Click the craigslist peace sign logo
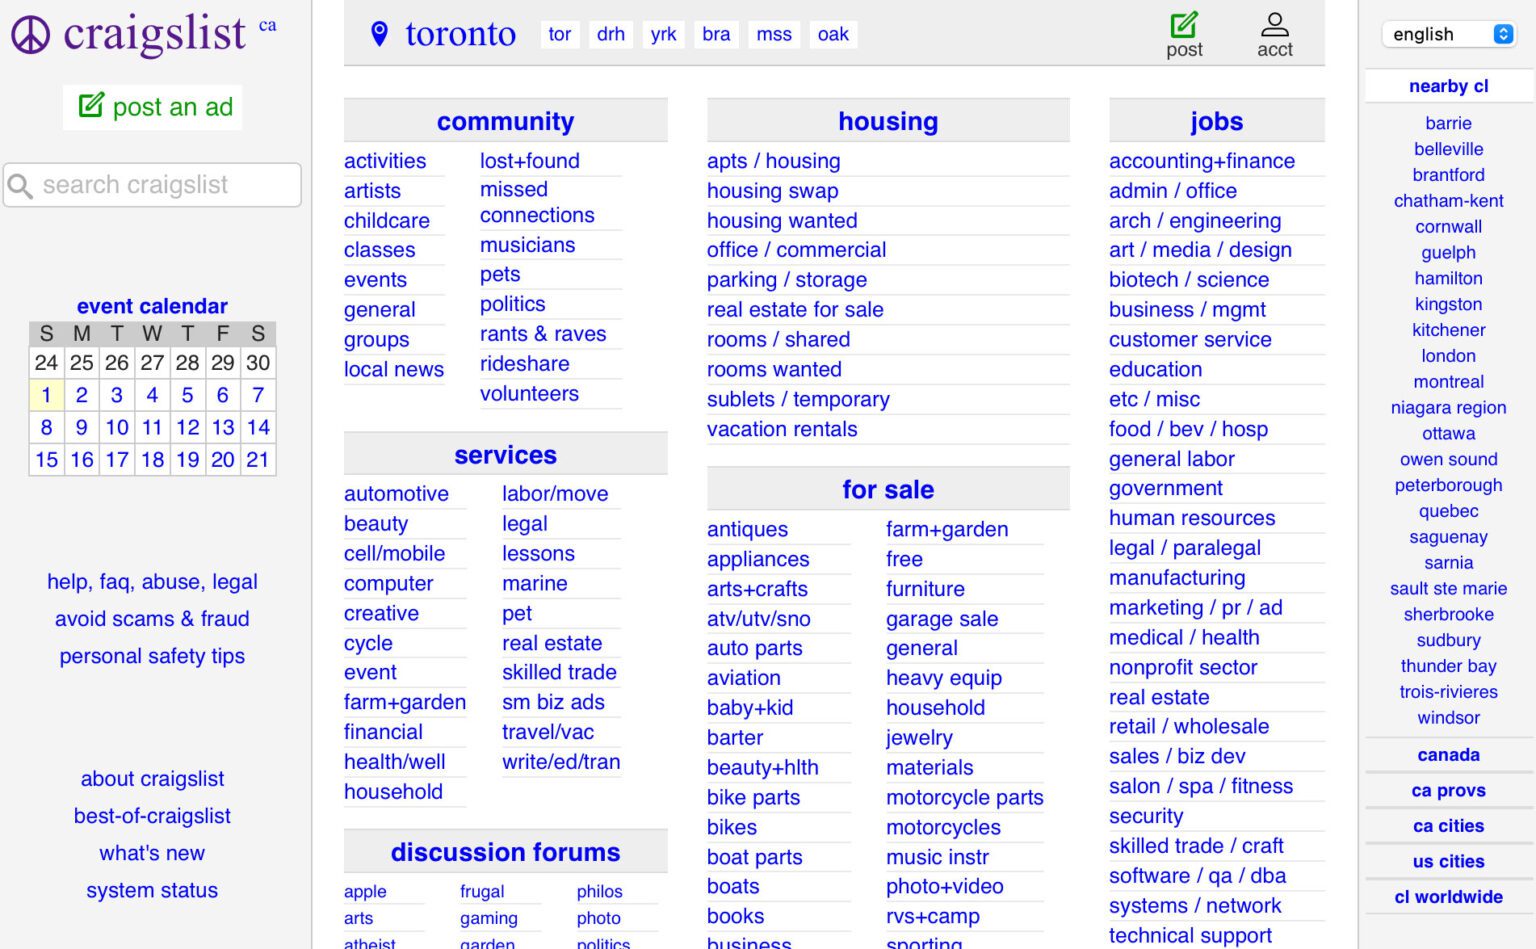 tap(31, 35)
